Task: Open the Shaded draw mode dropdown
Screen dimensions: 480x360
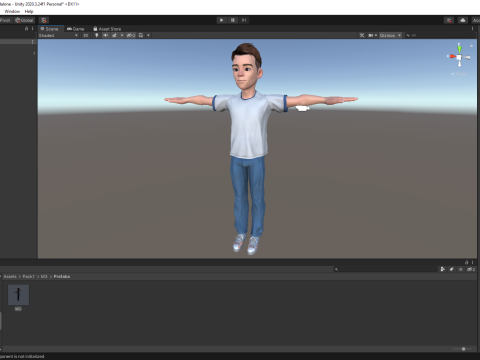Action: tap(58, 35)
